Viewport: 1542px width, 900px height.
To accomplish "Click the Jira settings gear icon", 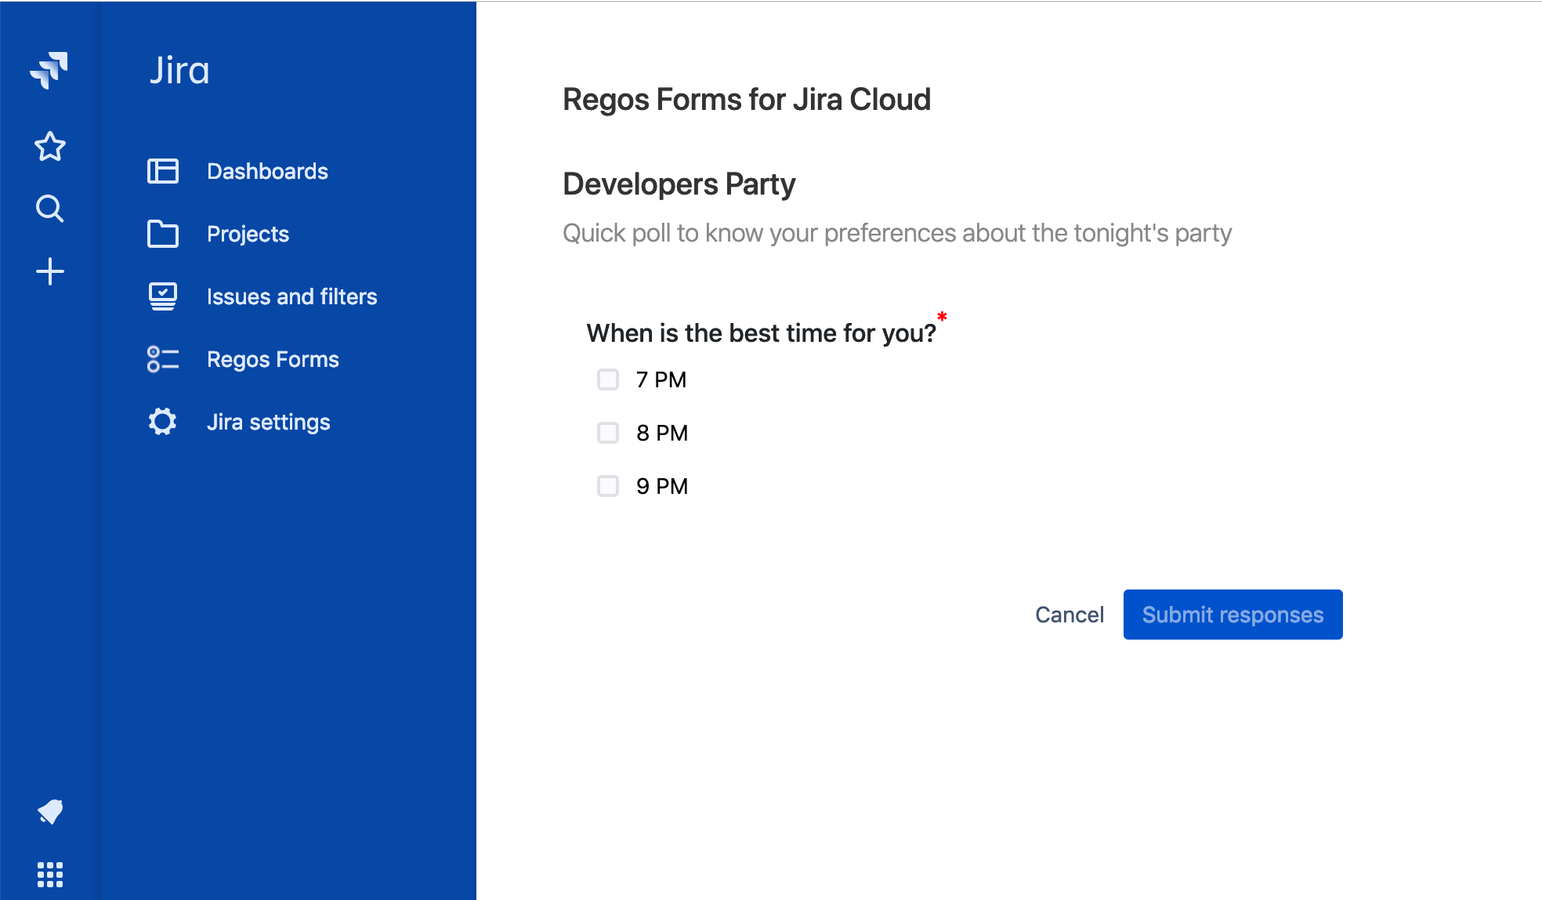I will 163,422.
